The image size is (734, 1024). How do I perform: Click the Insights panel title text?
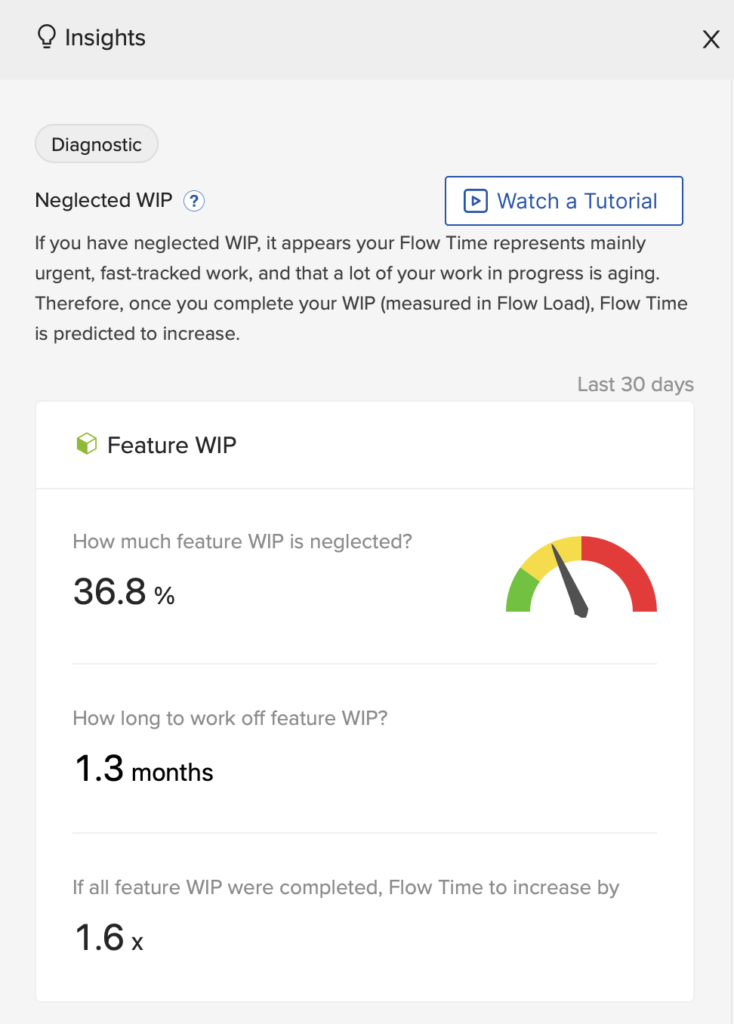105,38
